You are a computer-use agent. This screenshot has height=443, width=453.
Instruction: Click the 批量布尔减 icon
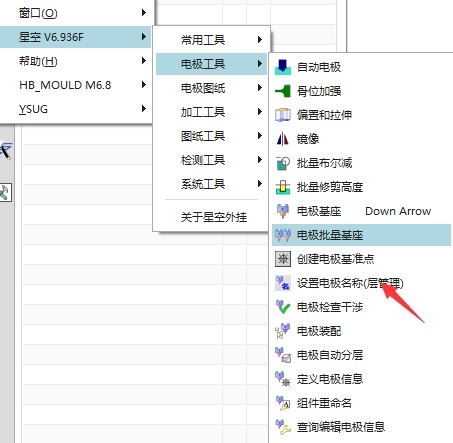[x=283, y=163]
